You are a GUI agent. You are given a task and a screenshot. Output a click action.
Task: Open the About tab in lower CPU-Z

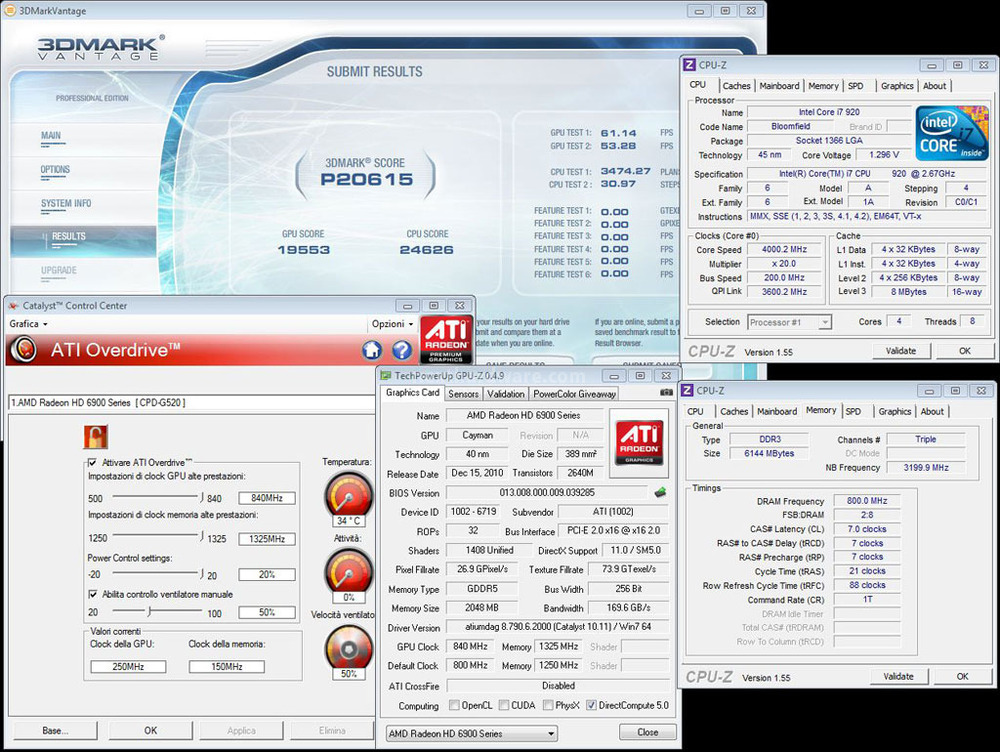(932, 411)
